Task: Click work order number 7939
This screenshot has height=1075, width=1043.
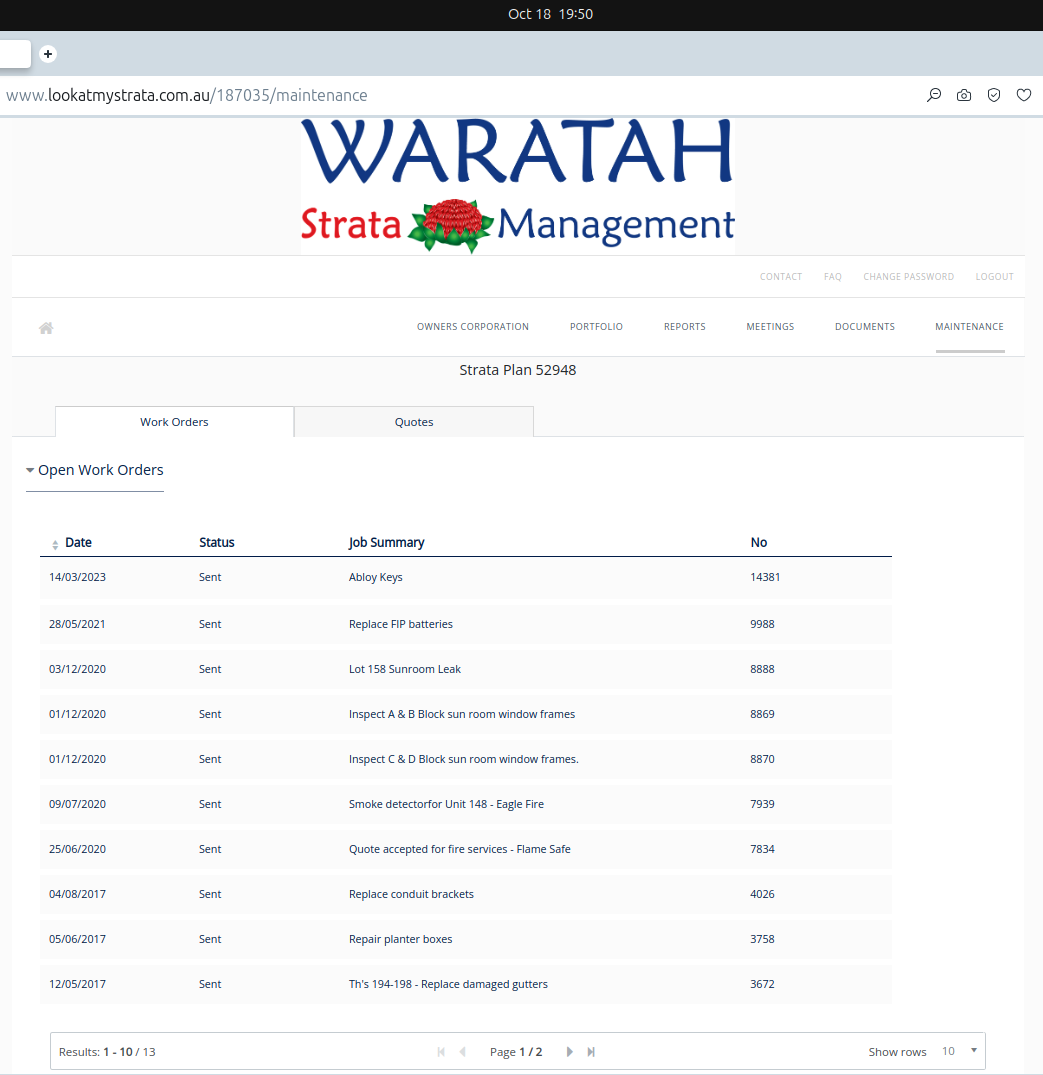Action: coord(763,804)
